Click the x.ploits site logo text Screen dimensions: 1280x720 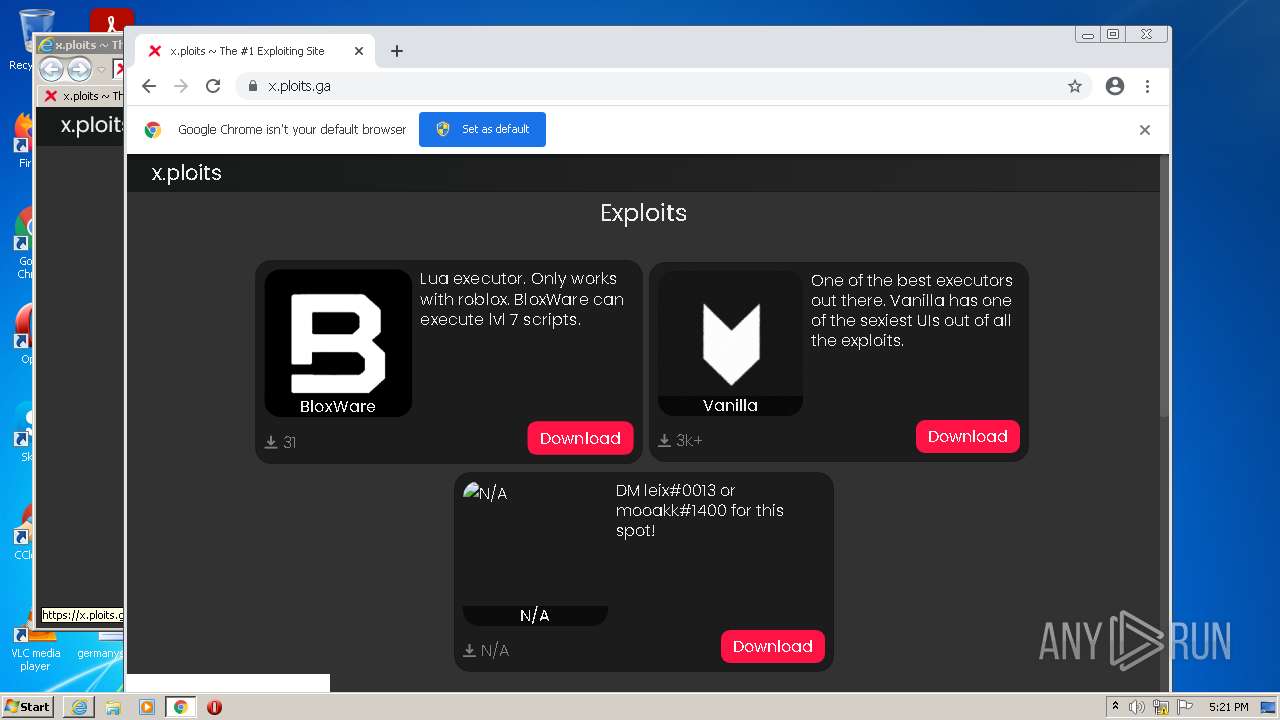[186, 173]
